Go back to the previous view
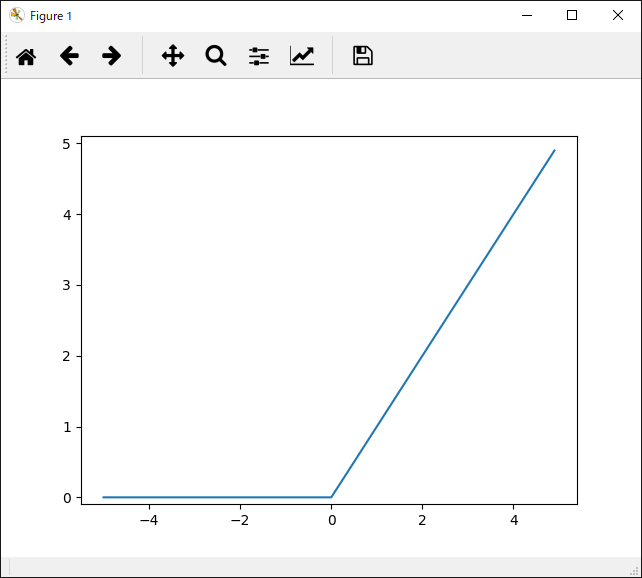 (69, 56)
